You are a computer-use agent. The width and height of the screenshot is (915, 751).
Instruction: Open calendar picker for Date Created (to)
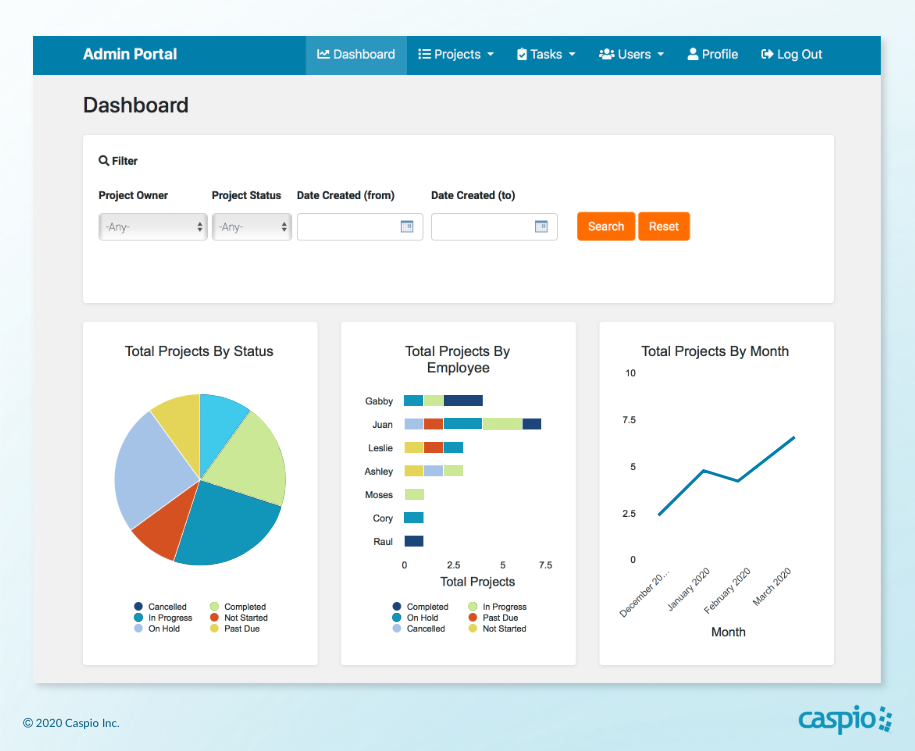(541, 227)
